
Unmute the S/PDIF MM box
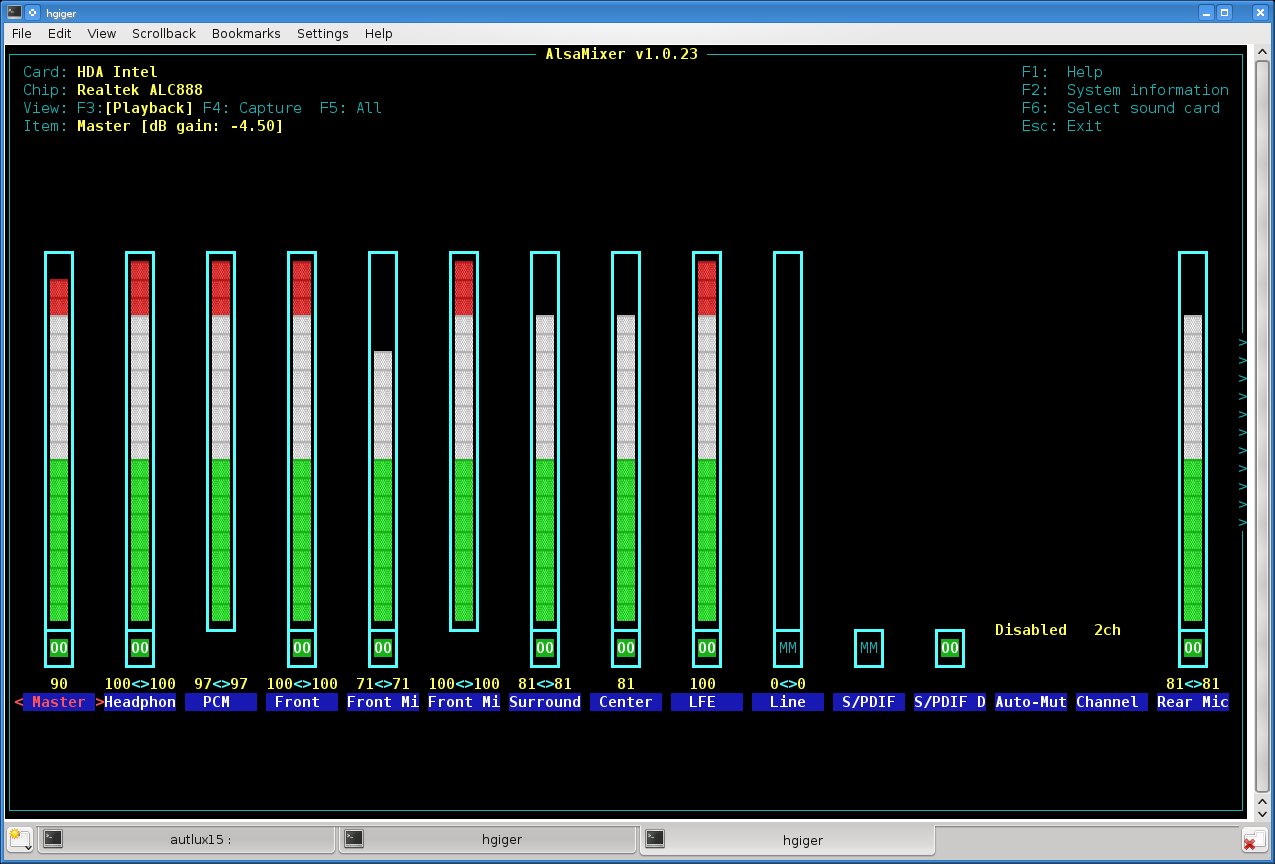(x=869, y=648)
